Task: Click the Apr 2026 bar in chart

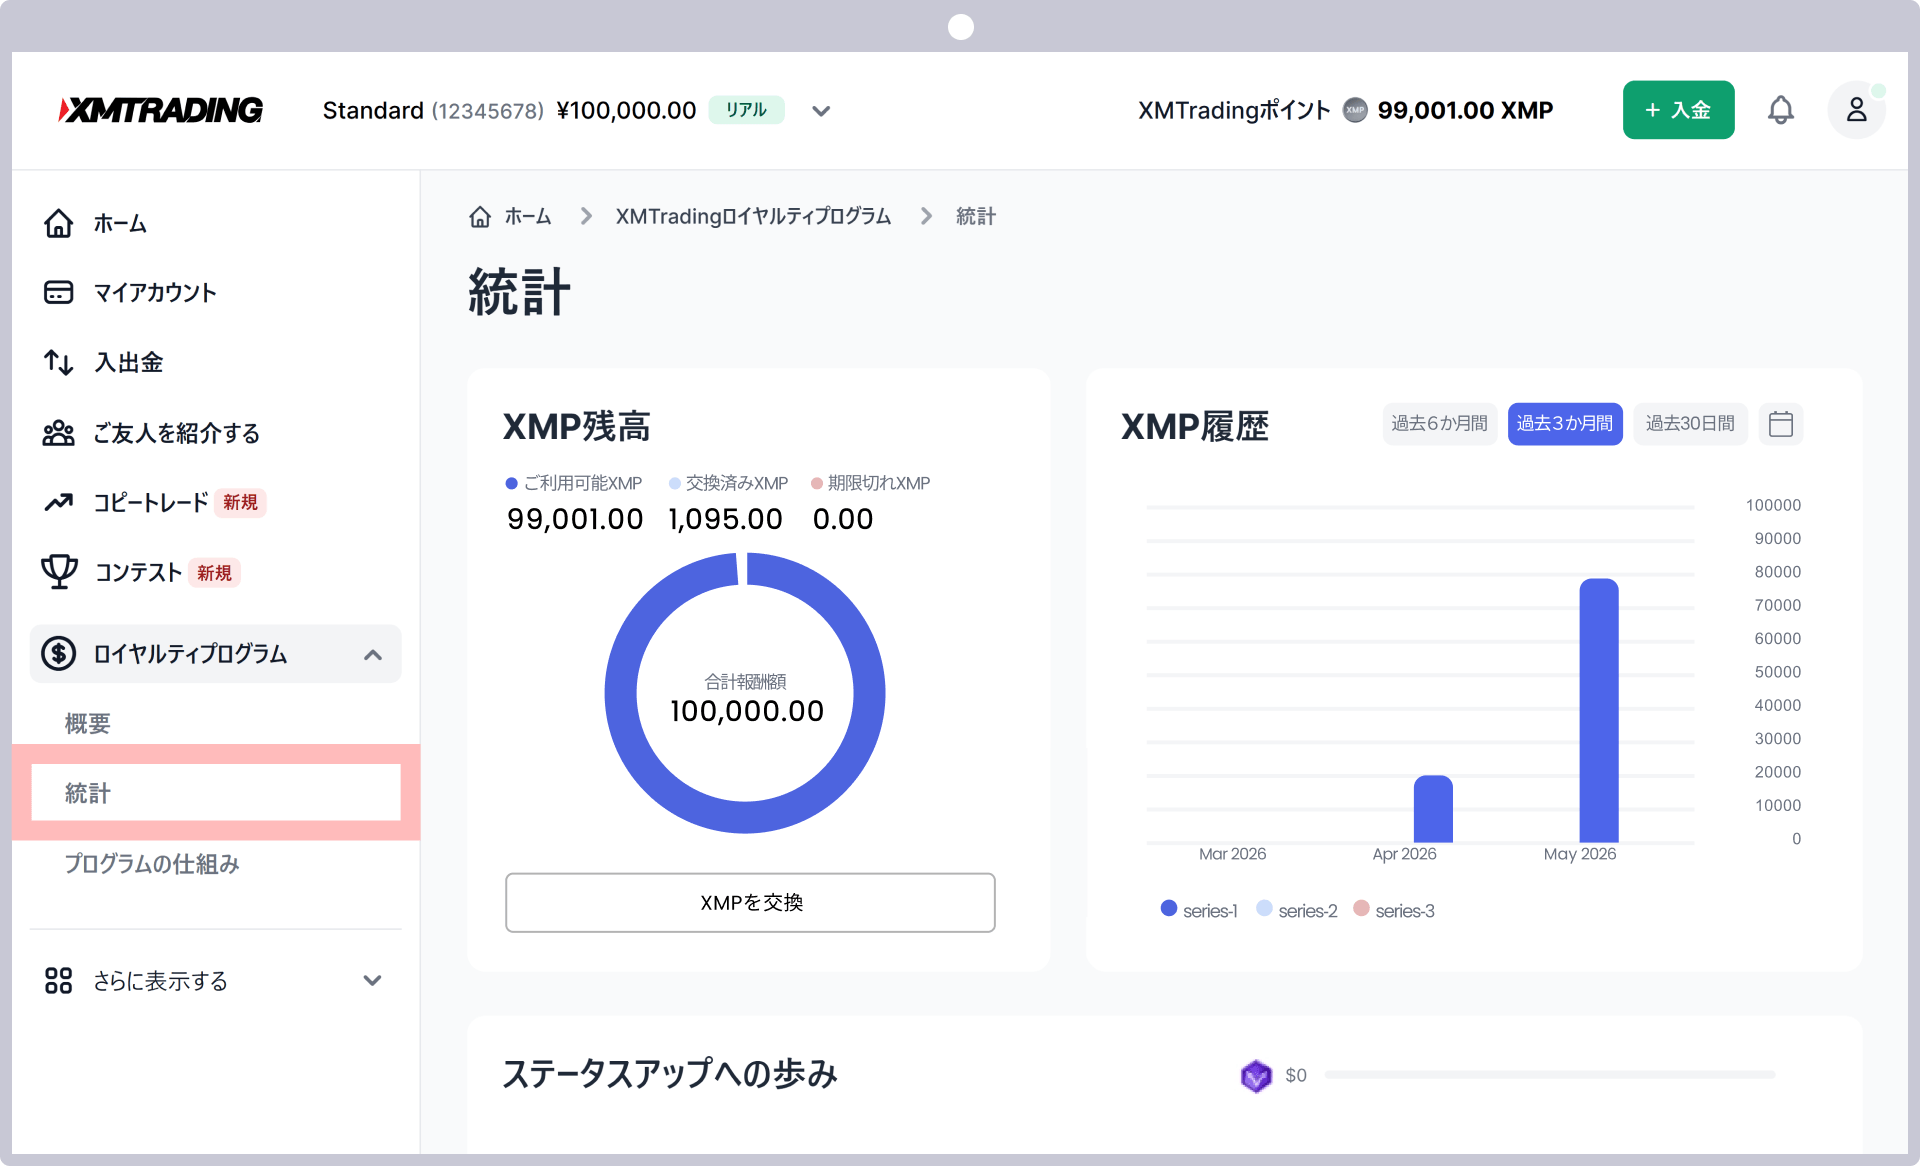Action: point(1432,809)
